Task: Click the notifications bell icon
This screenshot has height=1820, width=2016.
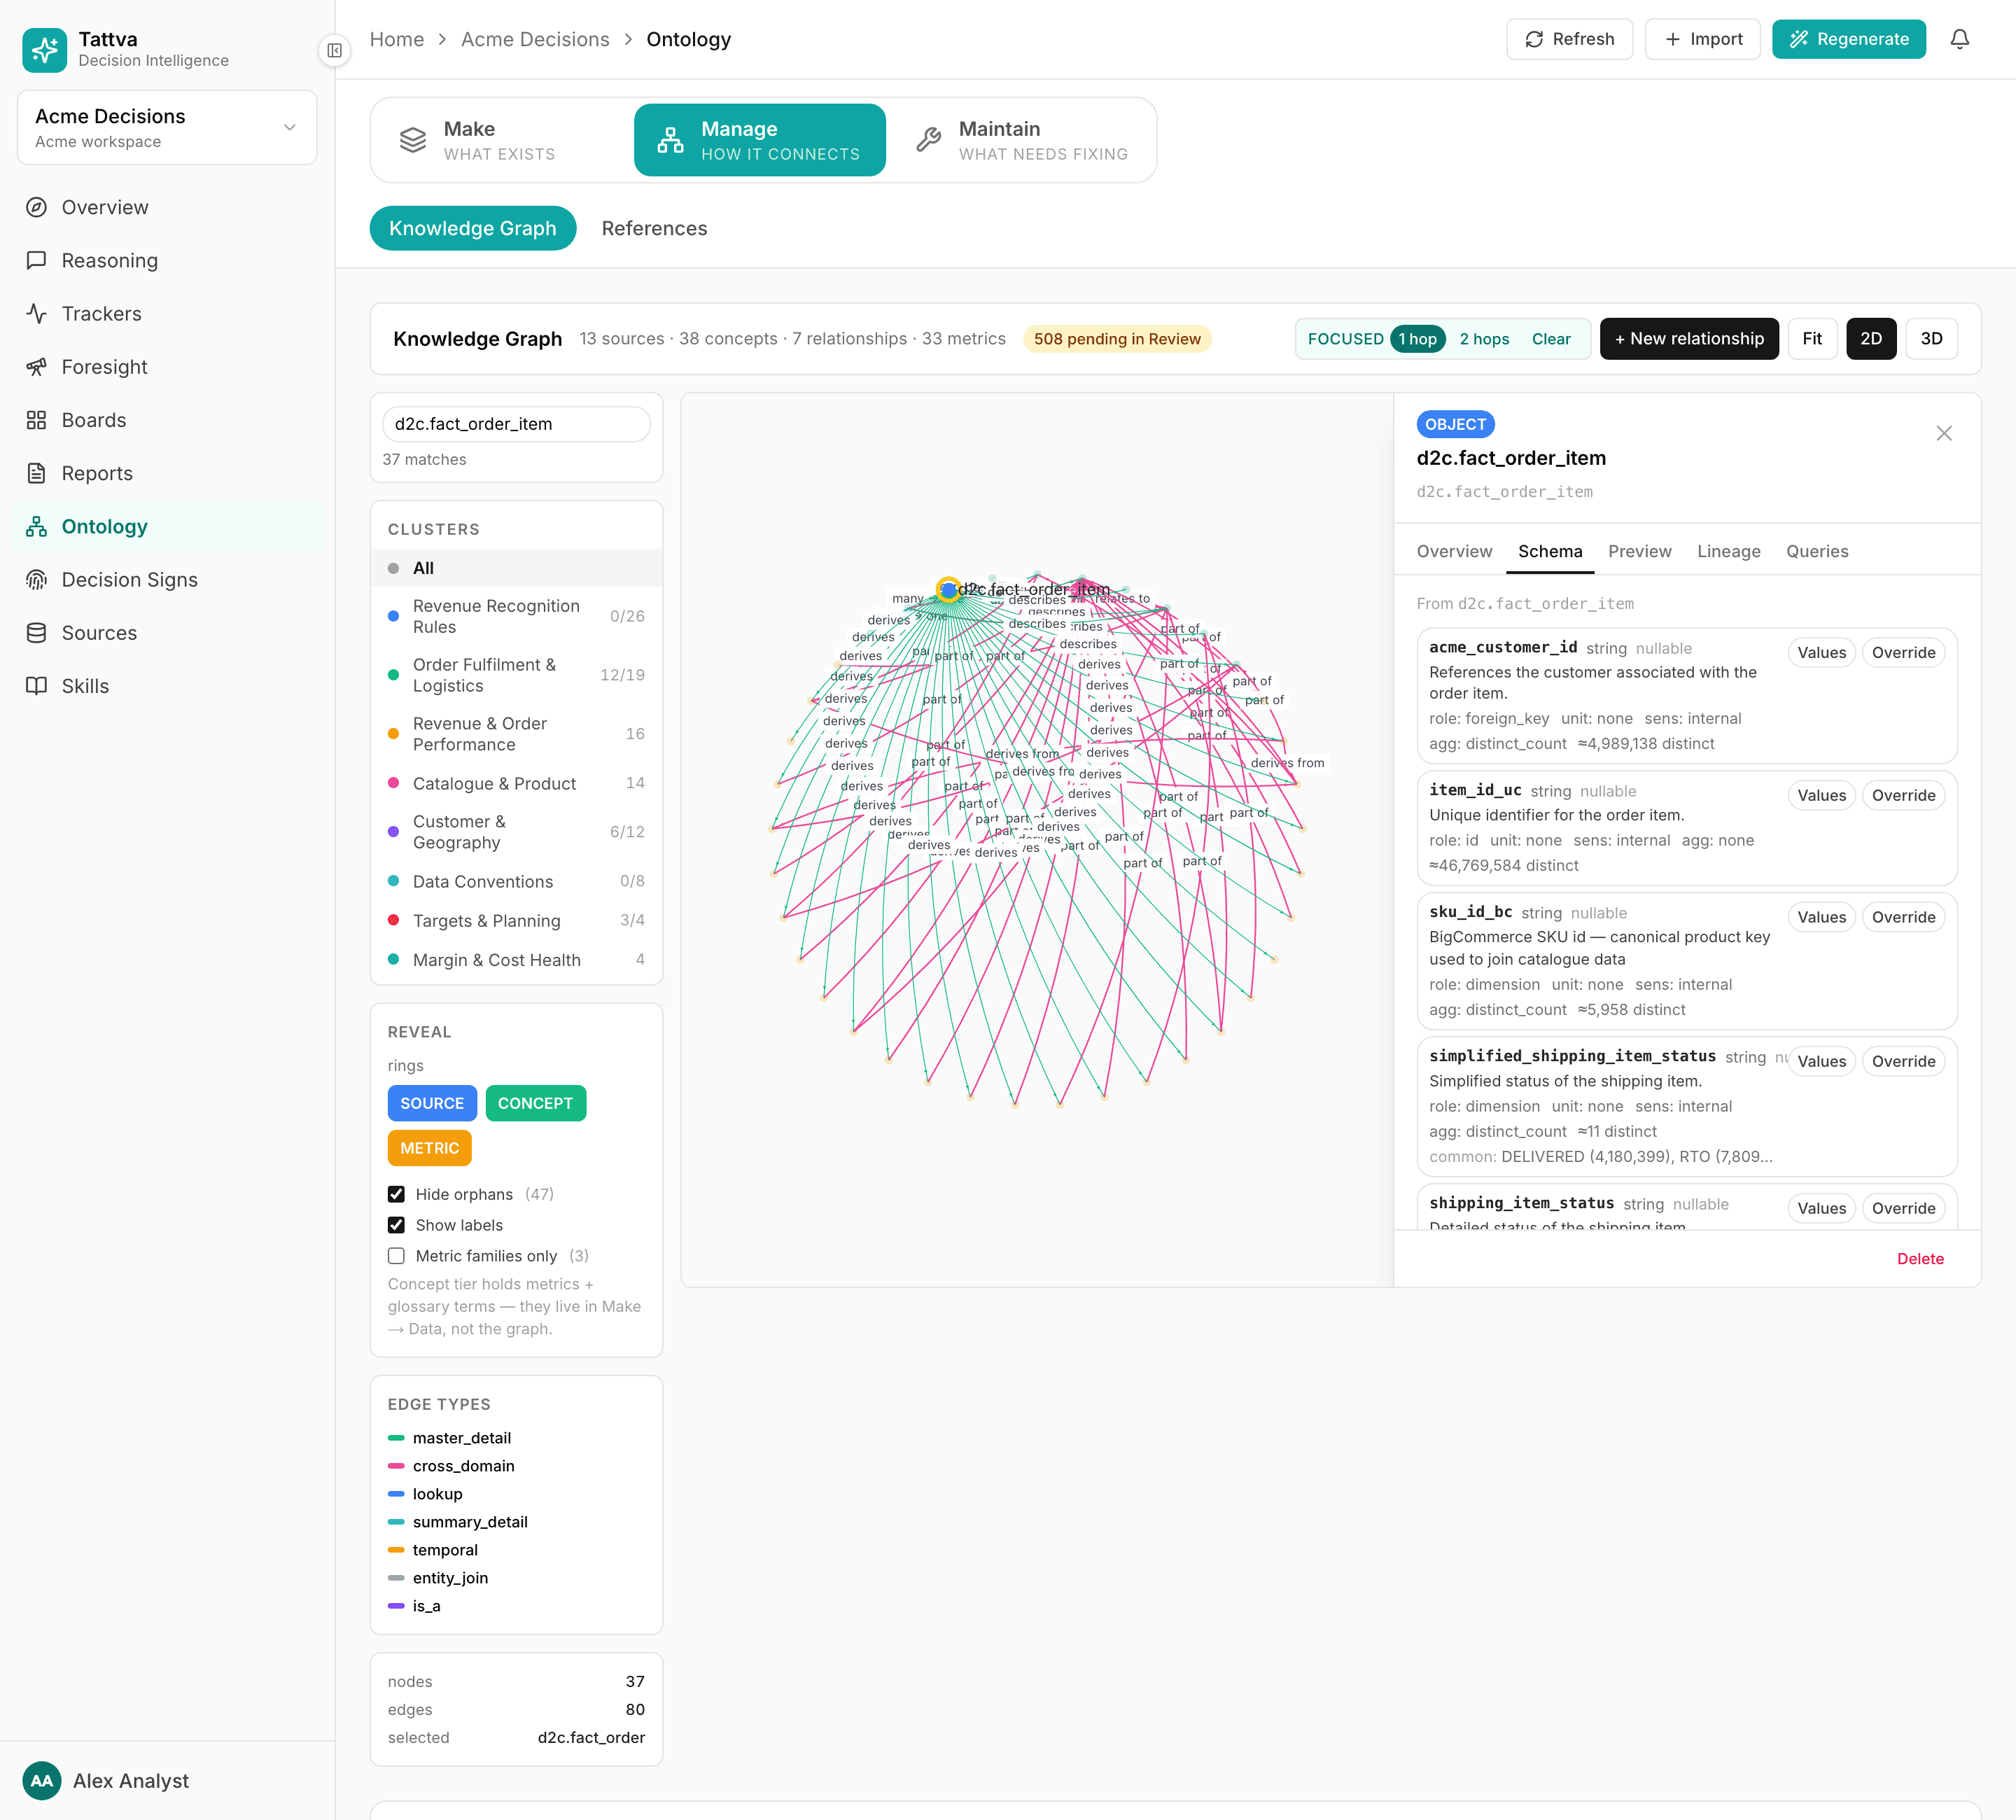Action: 1959,39
